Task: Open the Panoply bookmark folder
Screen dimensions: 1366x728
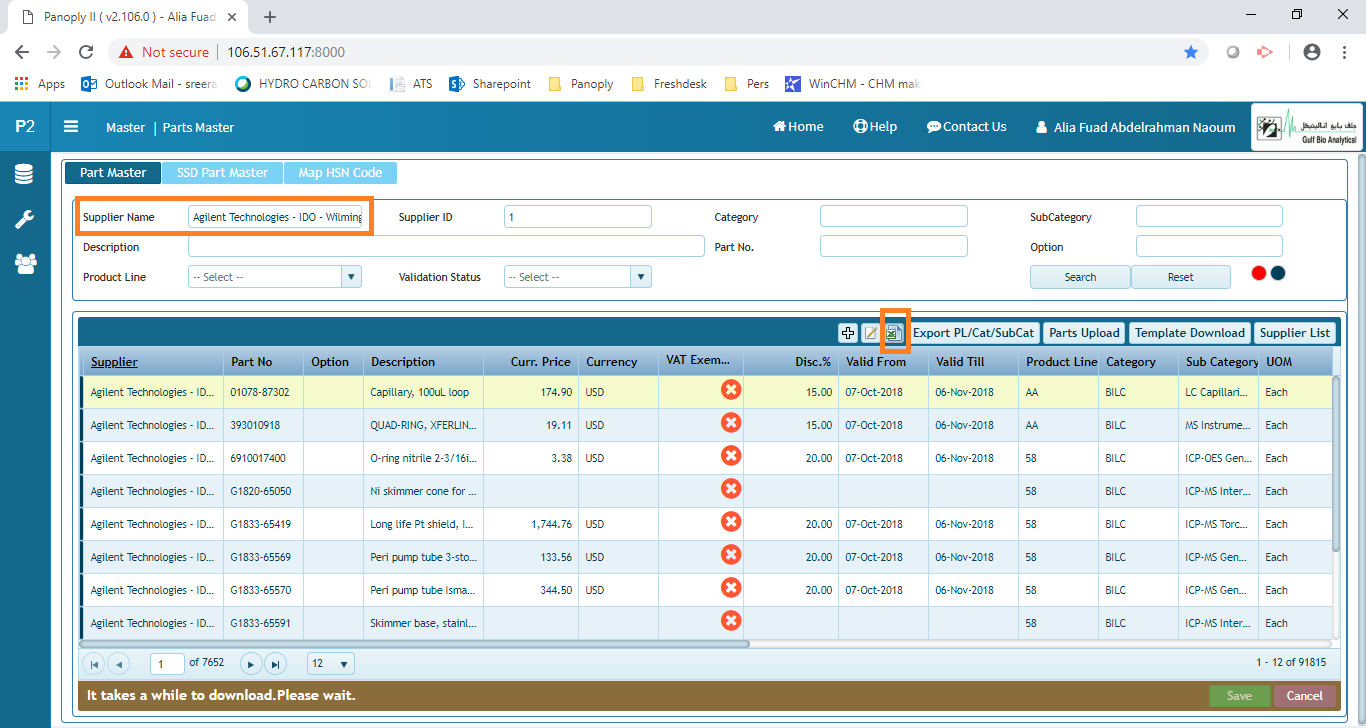Action: pyautogui.click(x=581, y=84)
